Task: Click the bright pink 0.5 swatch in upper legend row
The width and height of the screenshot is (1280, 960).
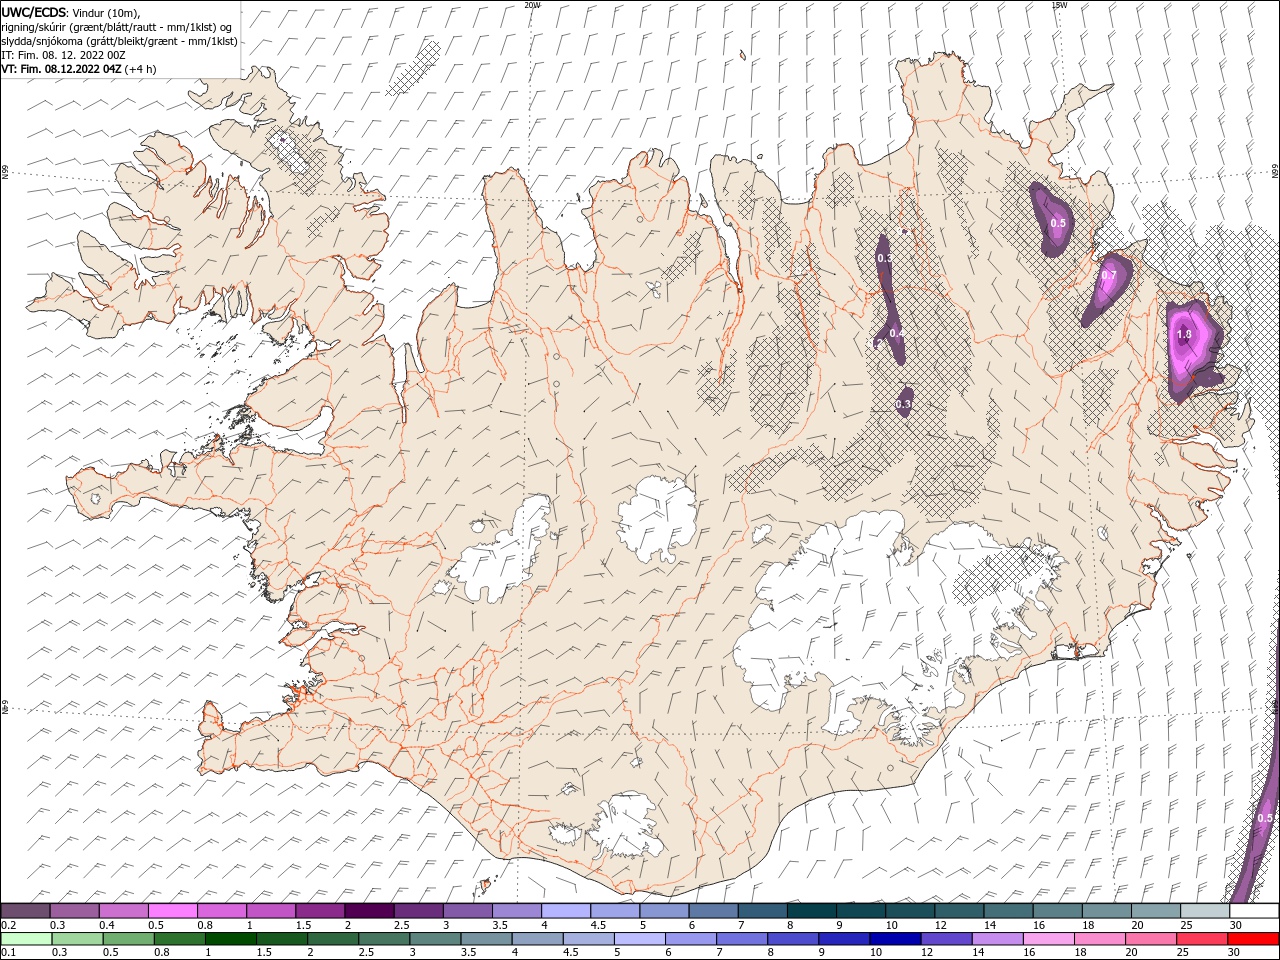Action: click(172, 911)
